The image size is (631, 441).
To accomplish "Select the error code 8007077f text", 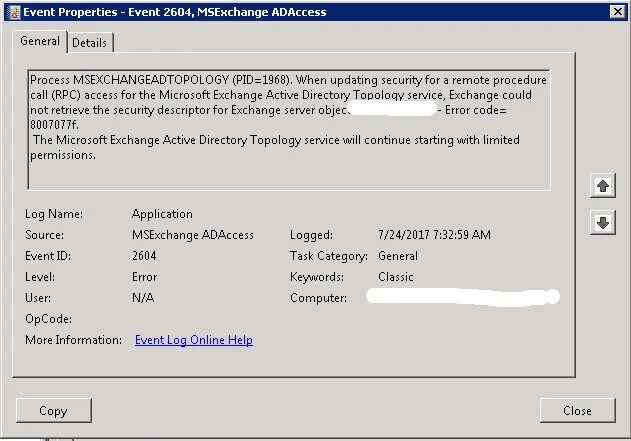I will (x=54, y=125).
